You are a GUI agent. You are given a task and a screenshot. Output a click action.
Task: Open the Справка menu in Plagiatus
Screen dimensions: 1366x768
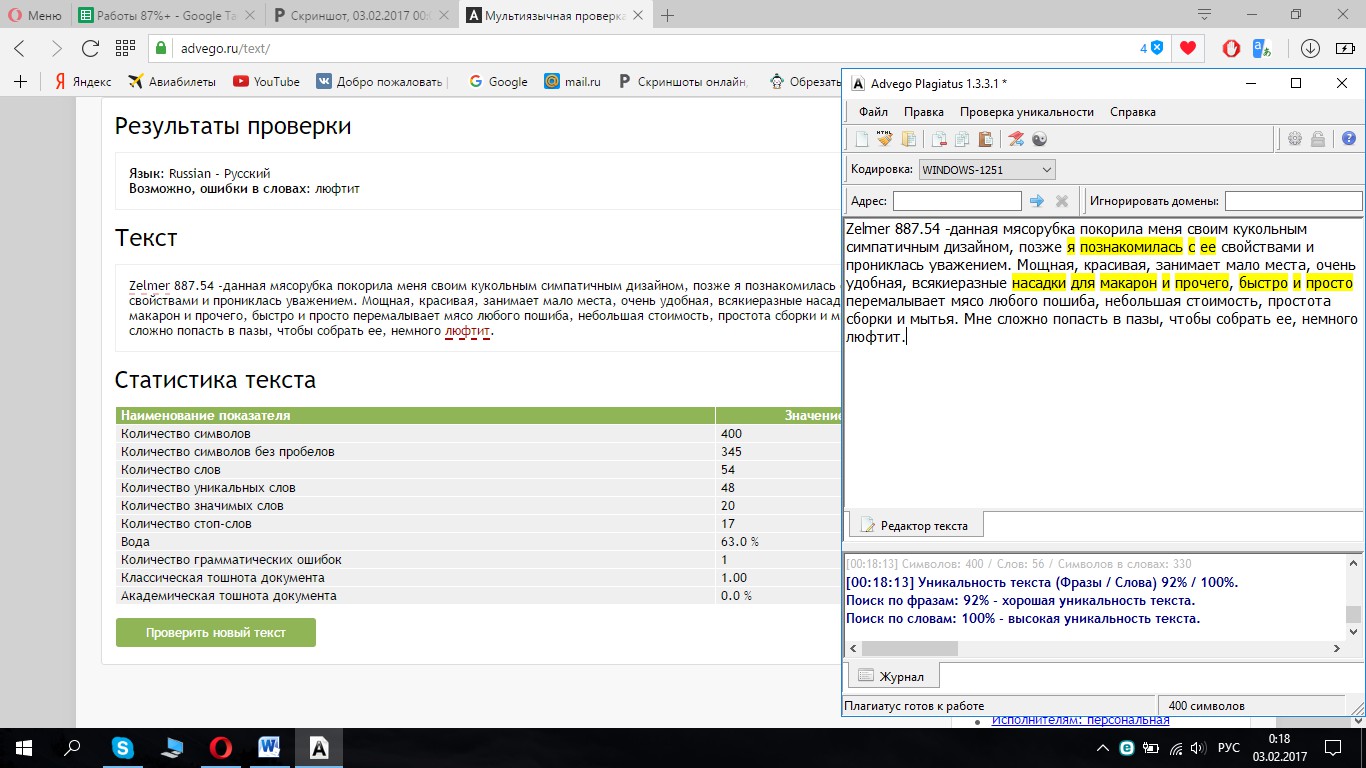point(1133,112)
